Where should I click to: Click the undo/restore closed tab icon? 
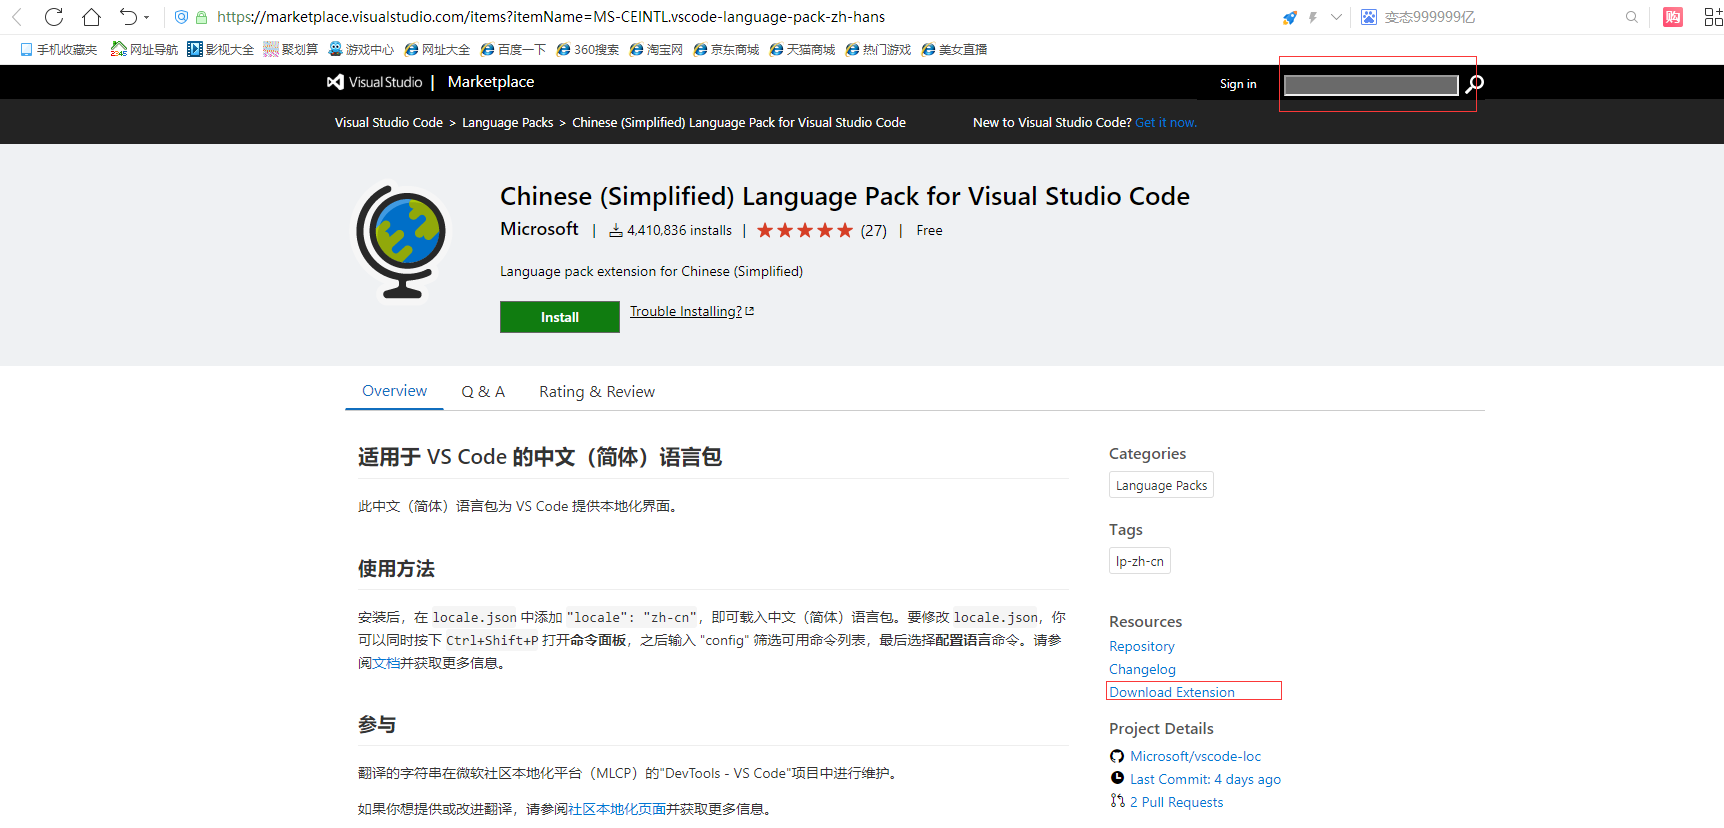pyautogui.click(x=128, y=17)
